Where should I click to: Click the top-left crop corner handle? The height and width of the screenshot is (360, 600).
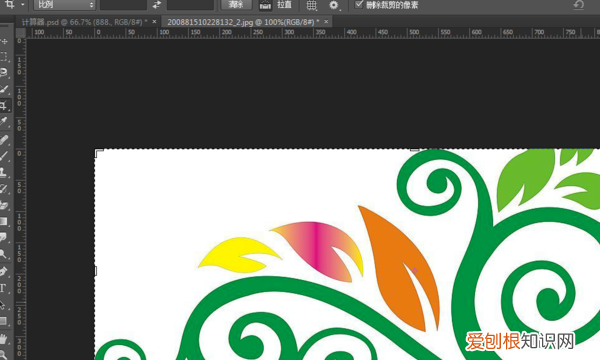98,152
